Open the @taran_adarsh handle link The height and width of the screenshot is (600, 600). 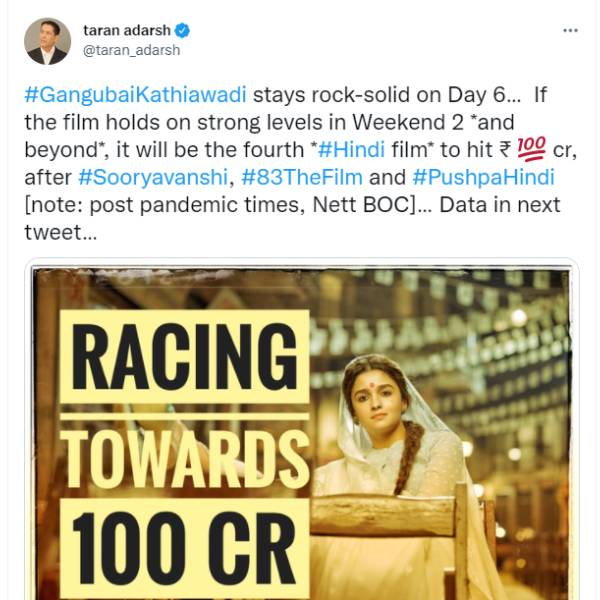tap(132, 50)
